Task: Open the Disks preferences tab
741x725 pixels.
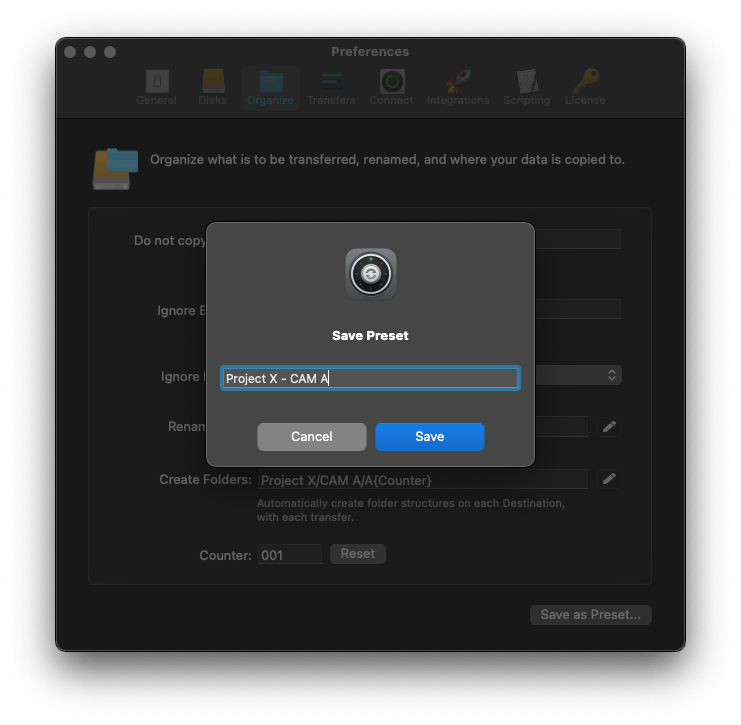Action: [213, 87]
